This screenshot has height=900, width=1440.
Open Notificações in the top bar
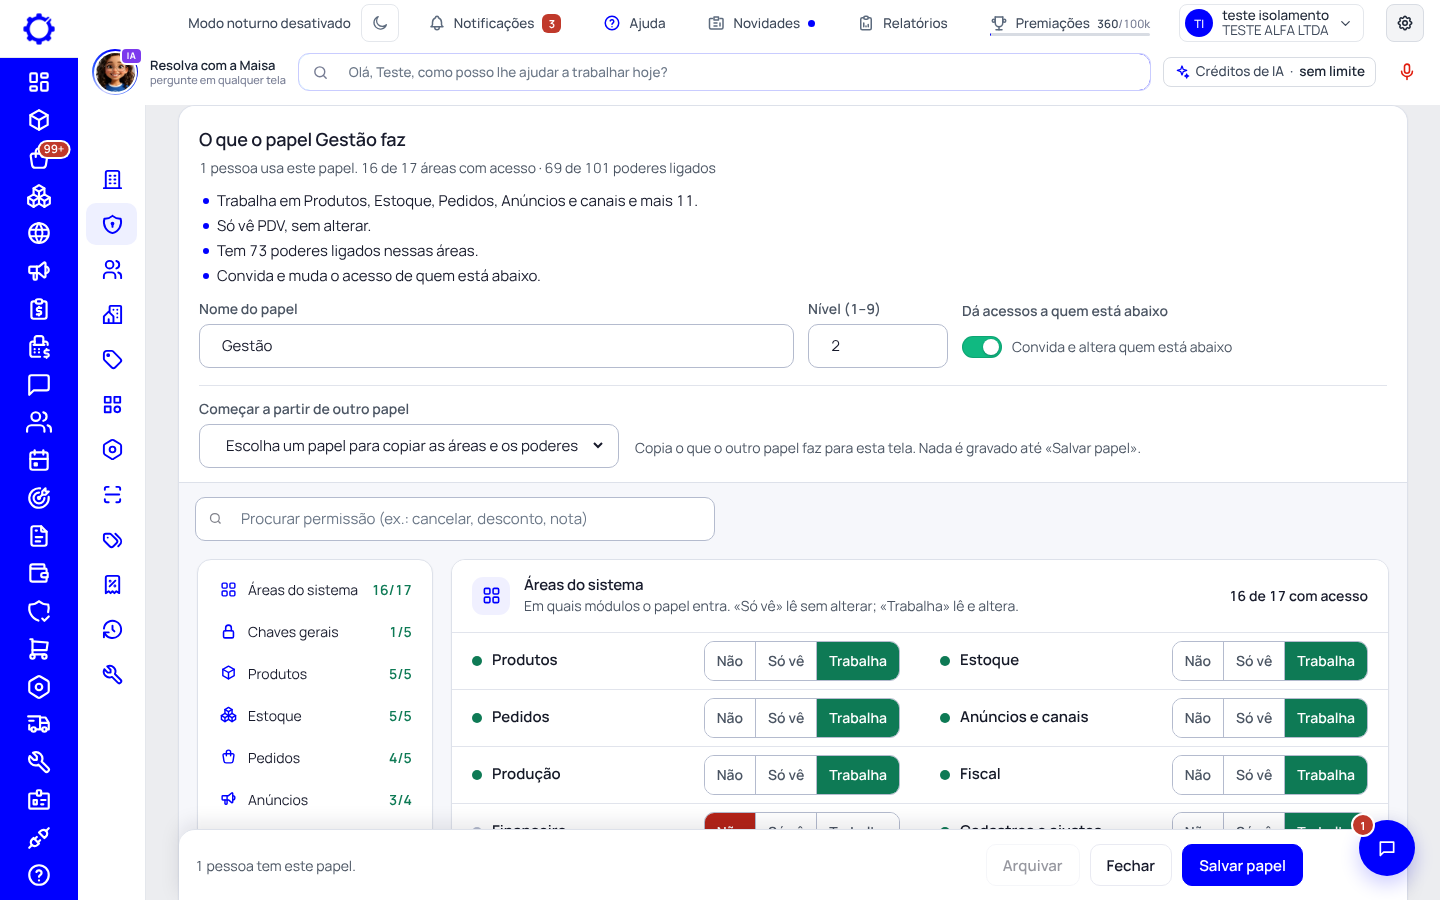coord(495,23)
